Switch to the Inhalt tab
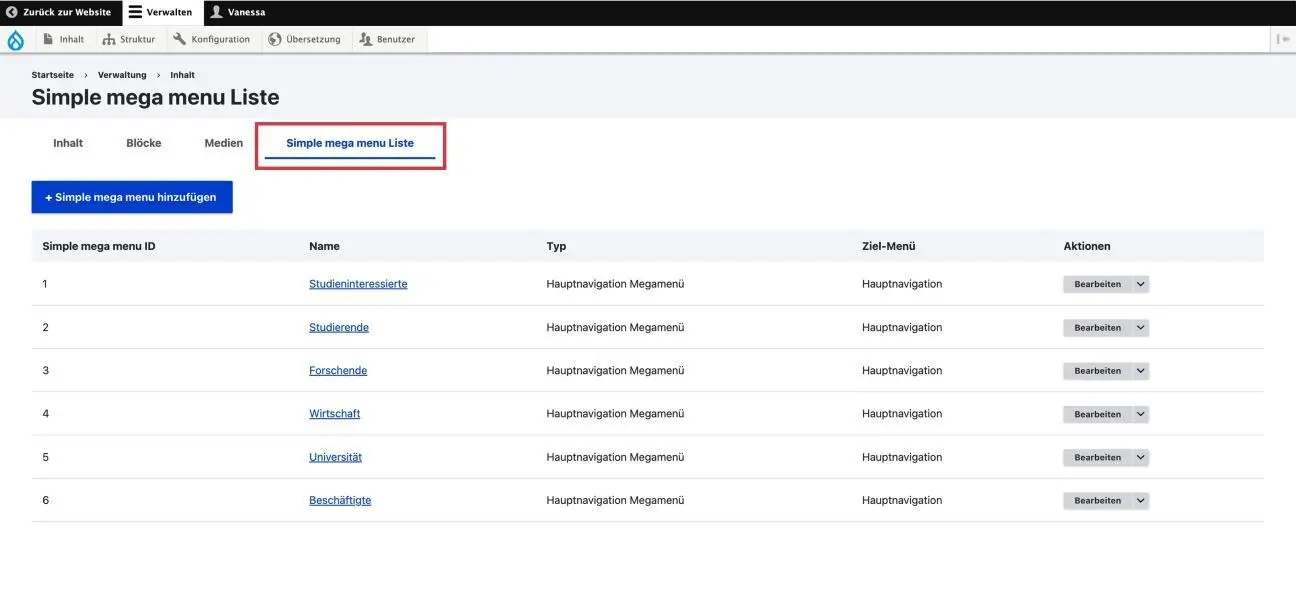1296x592 pixels. (67, 142)
